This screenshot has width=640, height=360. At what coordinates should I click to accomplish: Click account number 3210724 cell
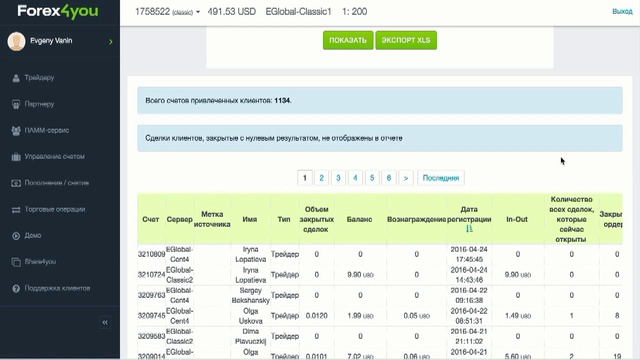point(151,275)
